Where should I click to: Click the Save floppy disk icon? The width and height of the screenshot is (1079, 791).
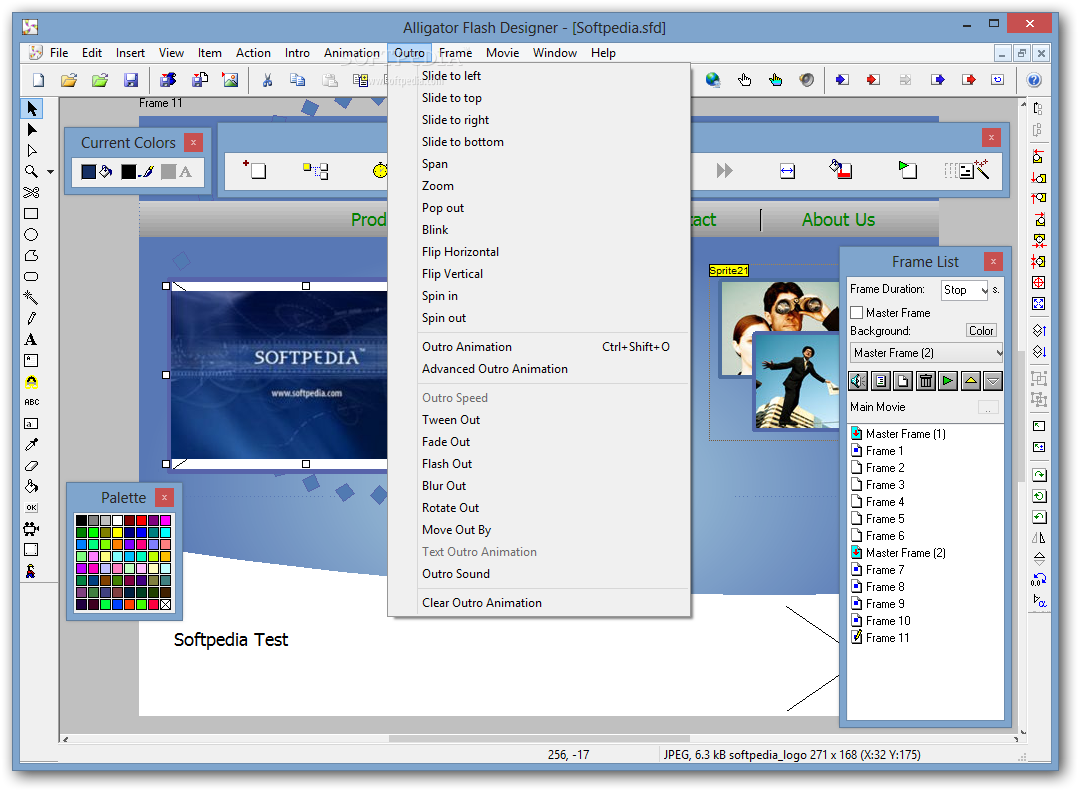(131, 80)
